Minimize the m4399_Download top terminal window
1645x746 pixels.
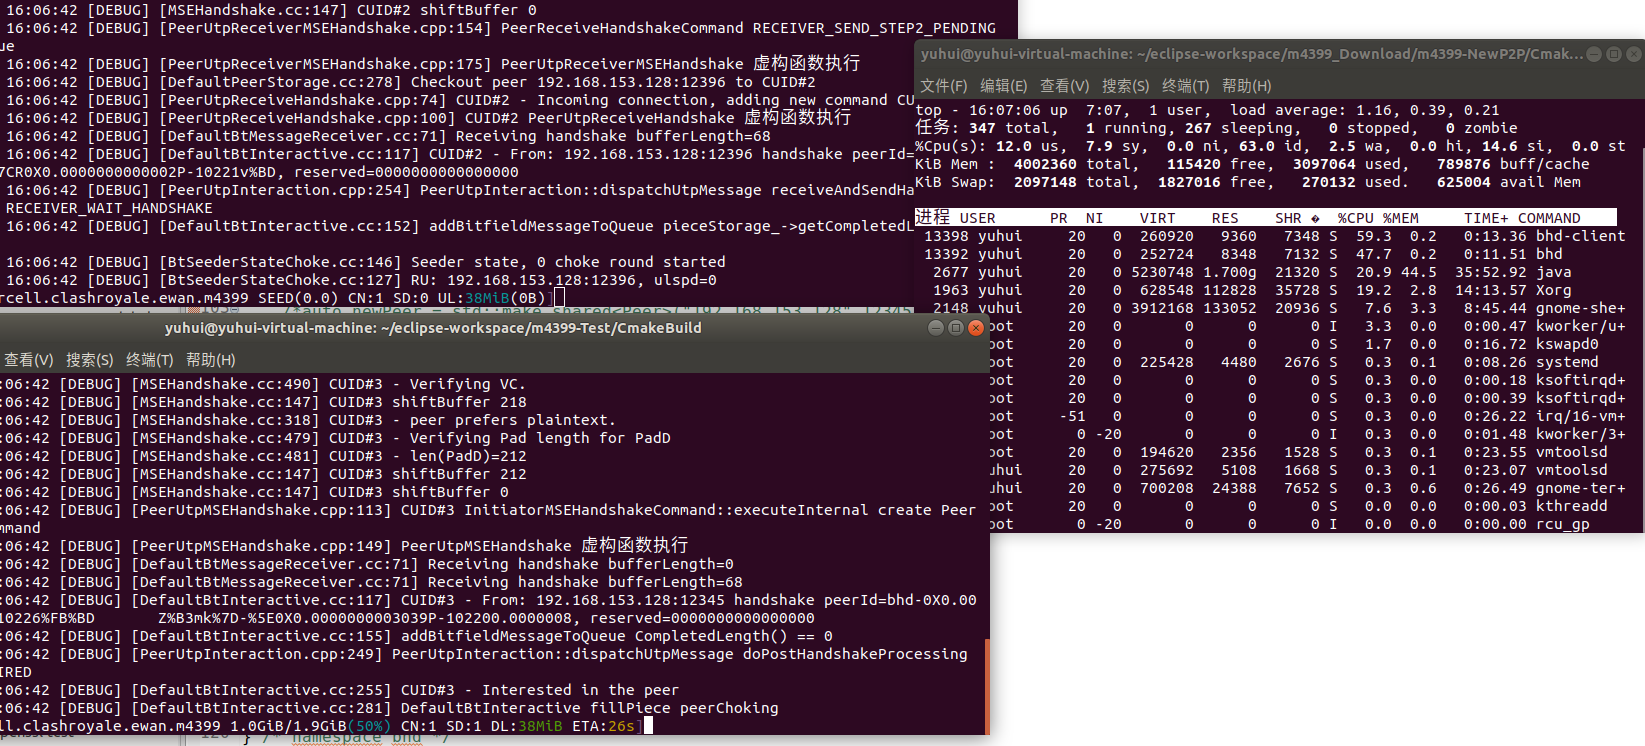(1594, 54)
